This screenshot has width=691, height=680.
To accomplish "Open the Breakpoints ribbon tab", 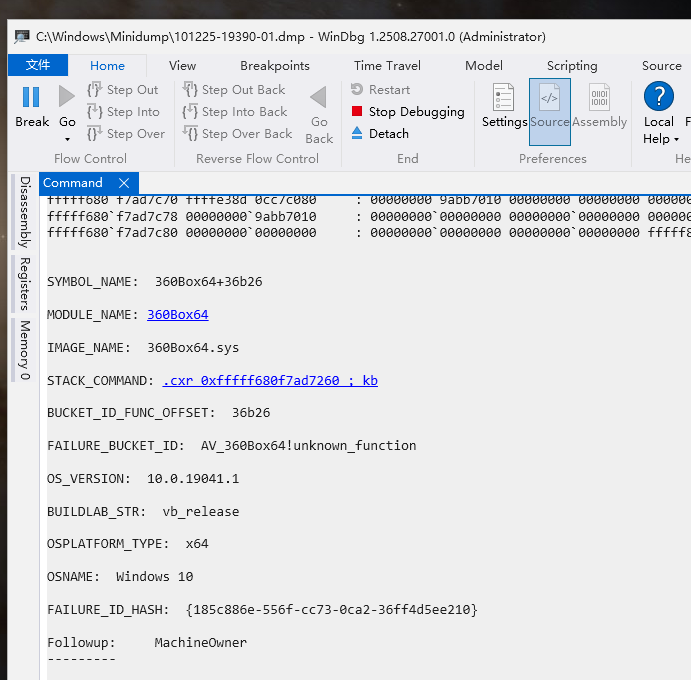I will pos(275,66).
